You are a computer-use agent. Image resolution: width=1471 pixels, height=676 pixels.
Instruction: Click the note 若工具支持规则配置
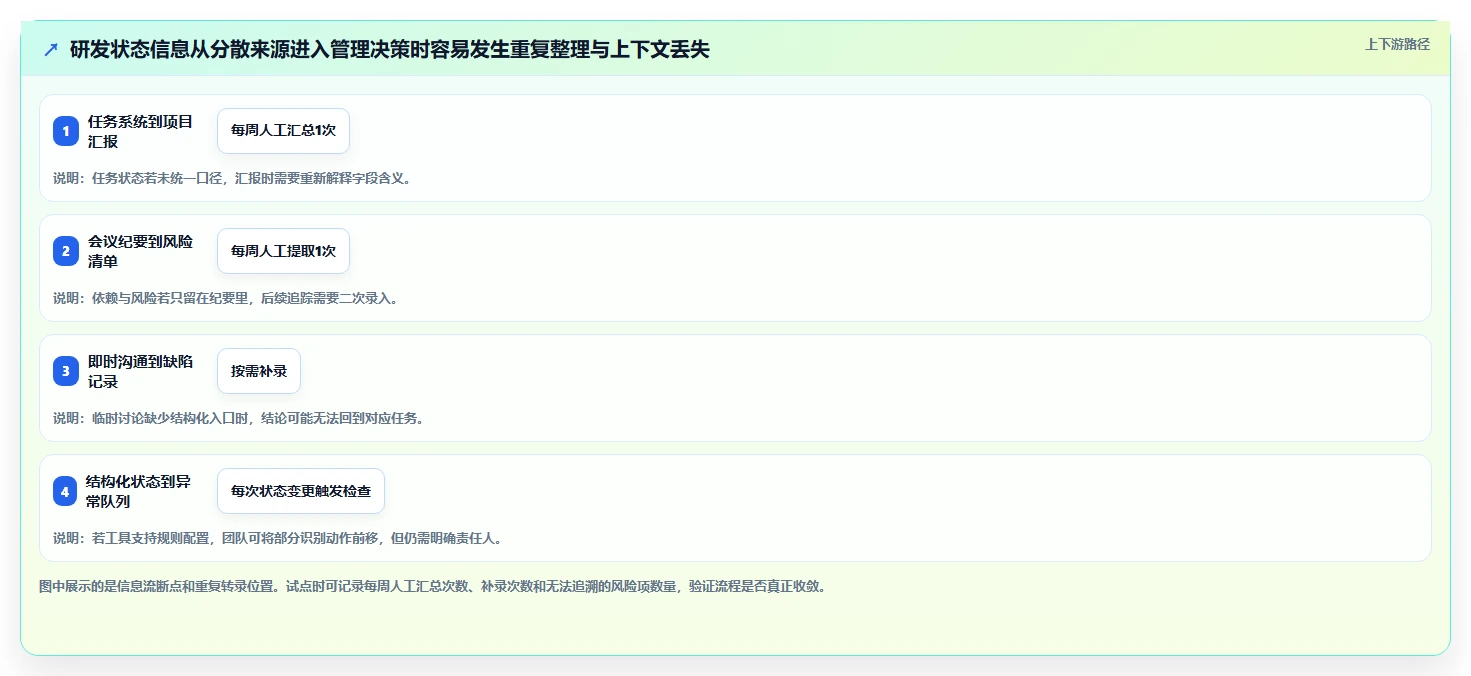[x=278, y=538]
